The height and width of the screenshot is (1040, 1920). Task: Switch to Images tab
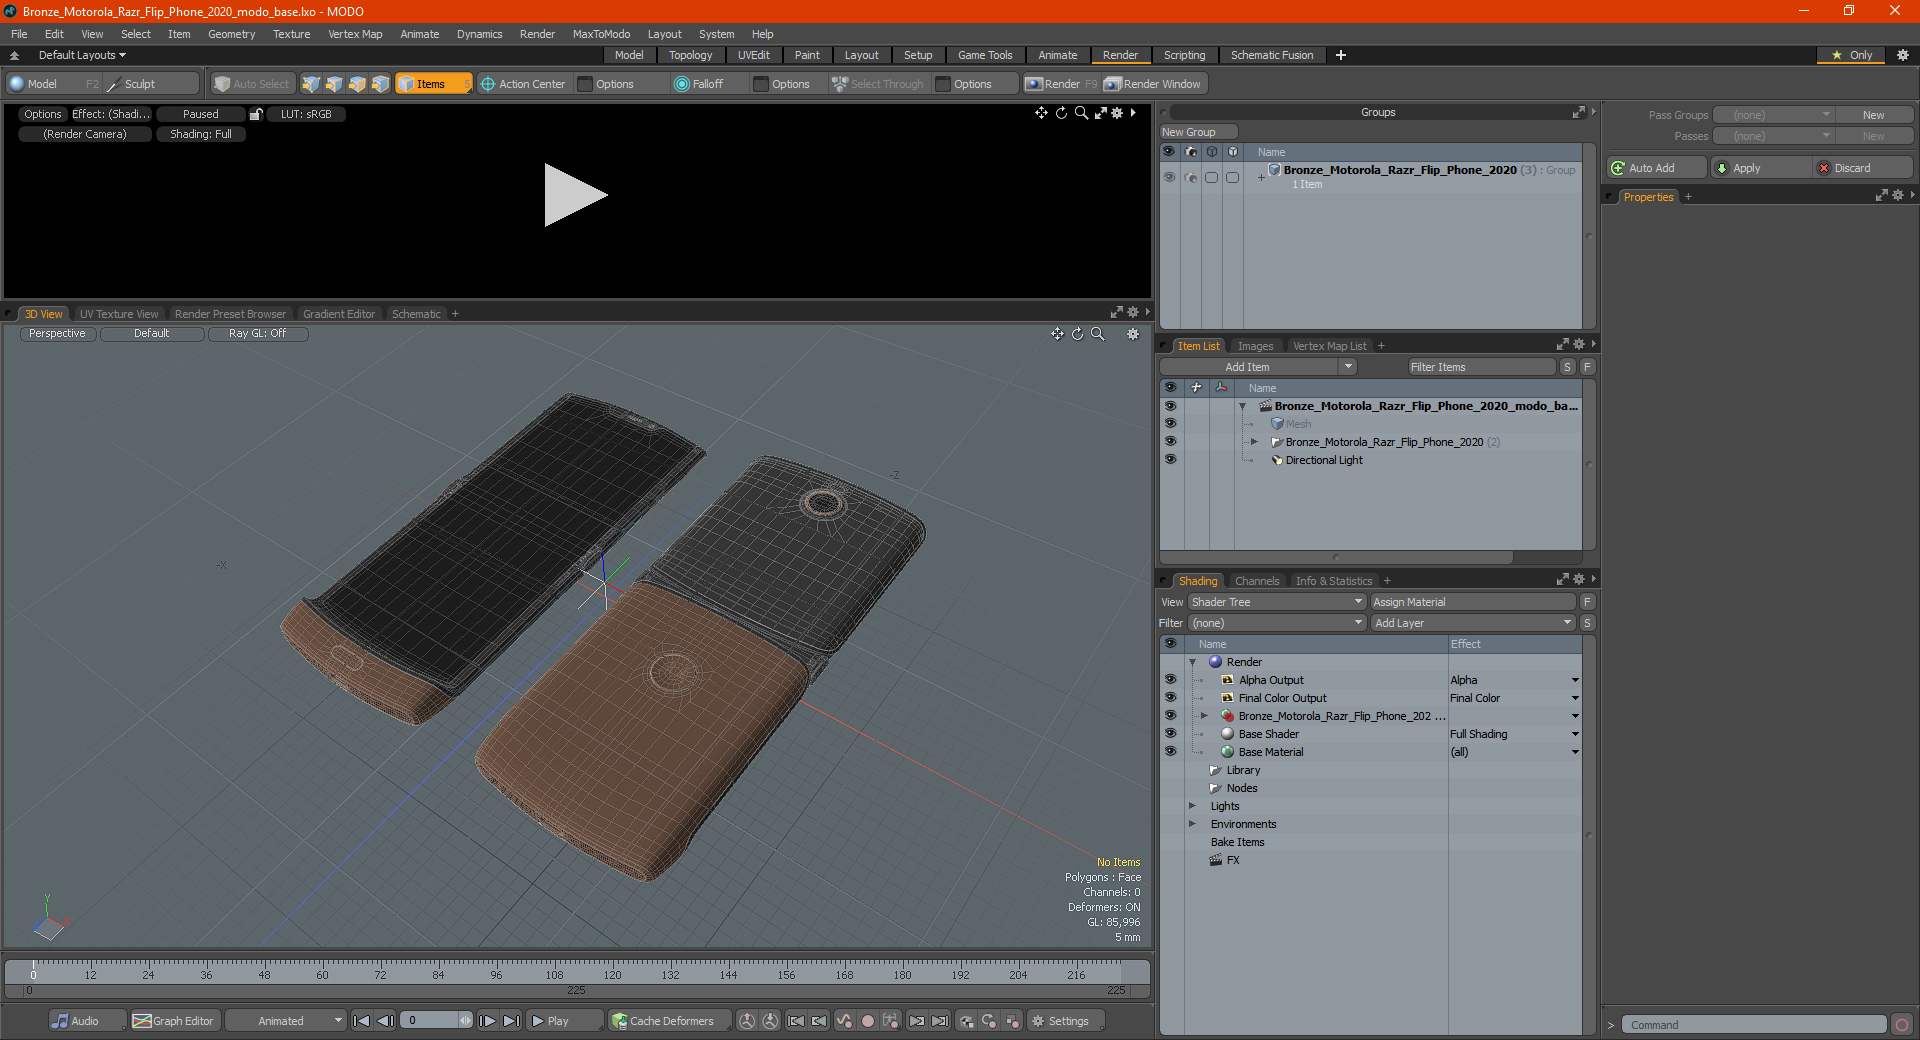(x=1255, y=346)
